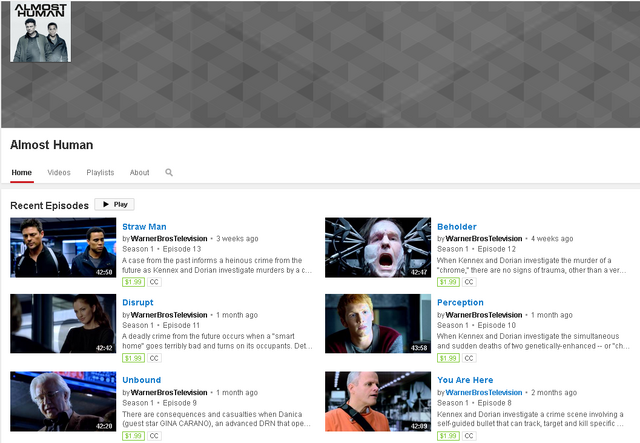
Task: Play all Recent Episodes
Action: point(114,204)
